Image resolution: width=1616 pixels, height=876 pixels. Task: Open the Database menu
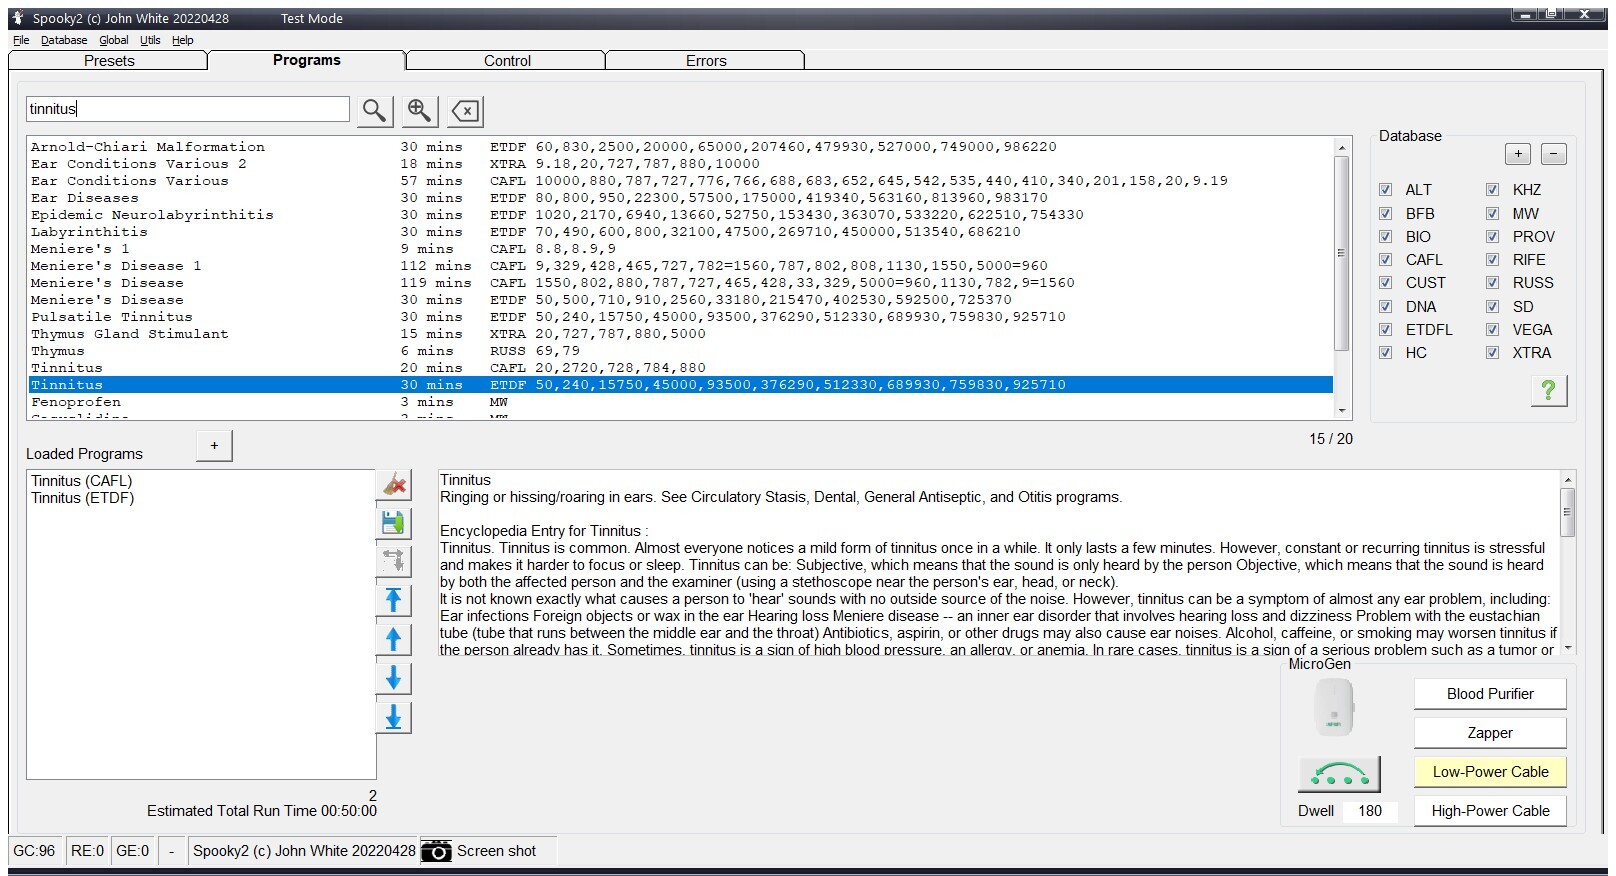(x=64, y=40)
